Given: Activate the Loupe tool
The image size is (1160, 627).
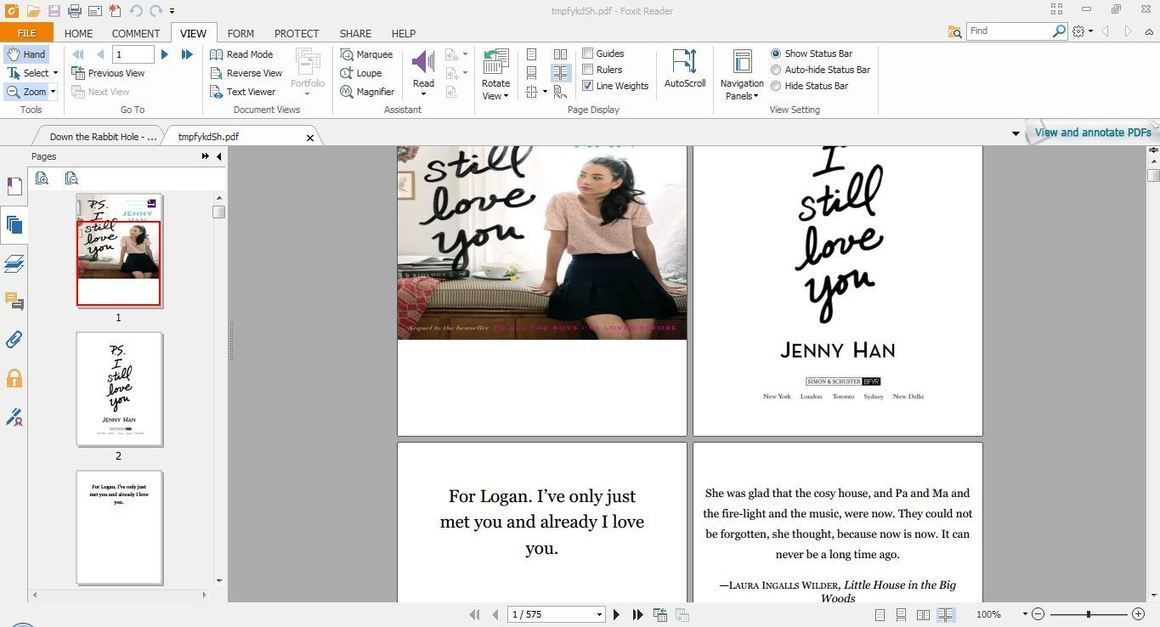Looking at the screenshot, I should (x=368, y=72).
